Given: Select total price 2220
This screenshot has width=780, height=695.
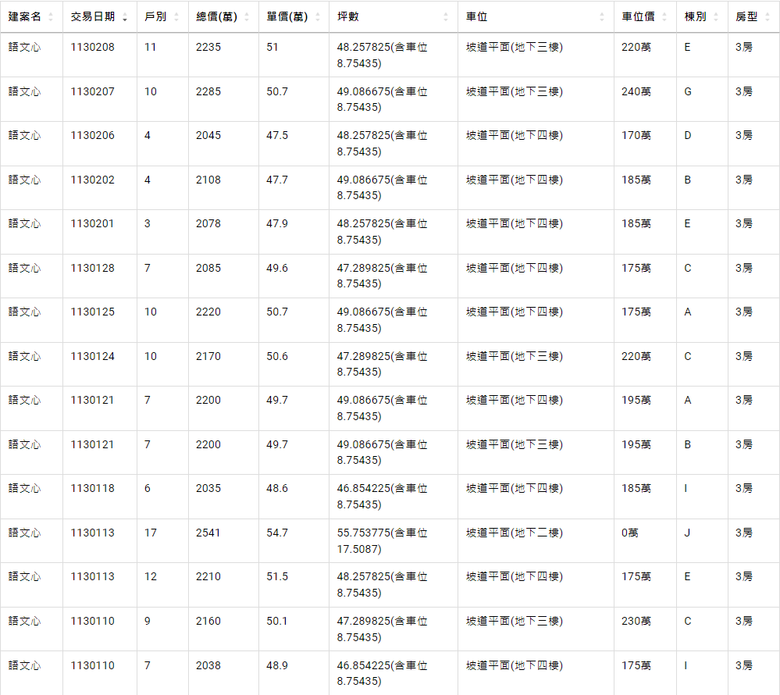Looking at the screenshot, I should (208, 312).
